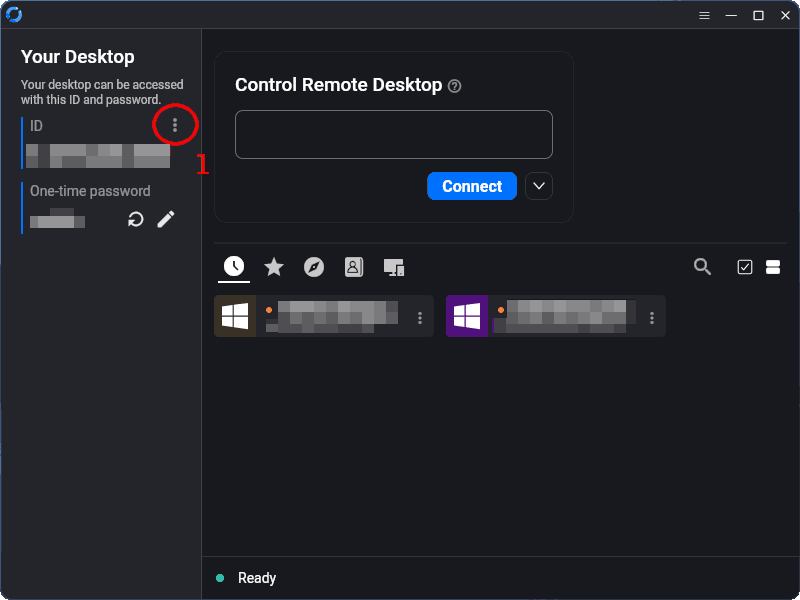Edit the one-time password with pencil icon

pyautogui.click(x=166, y=219)
